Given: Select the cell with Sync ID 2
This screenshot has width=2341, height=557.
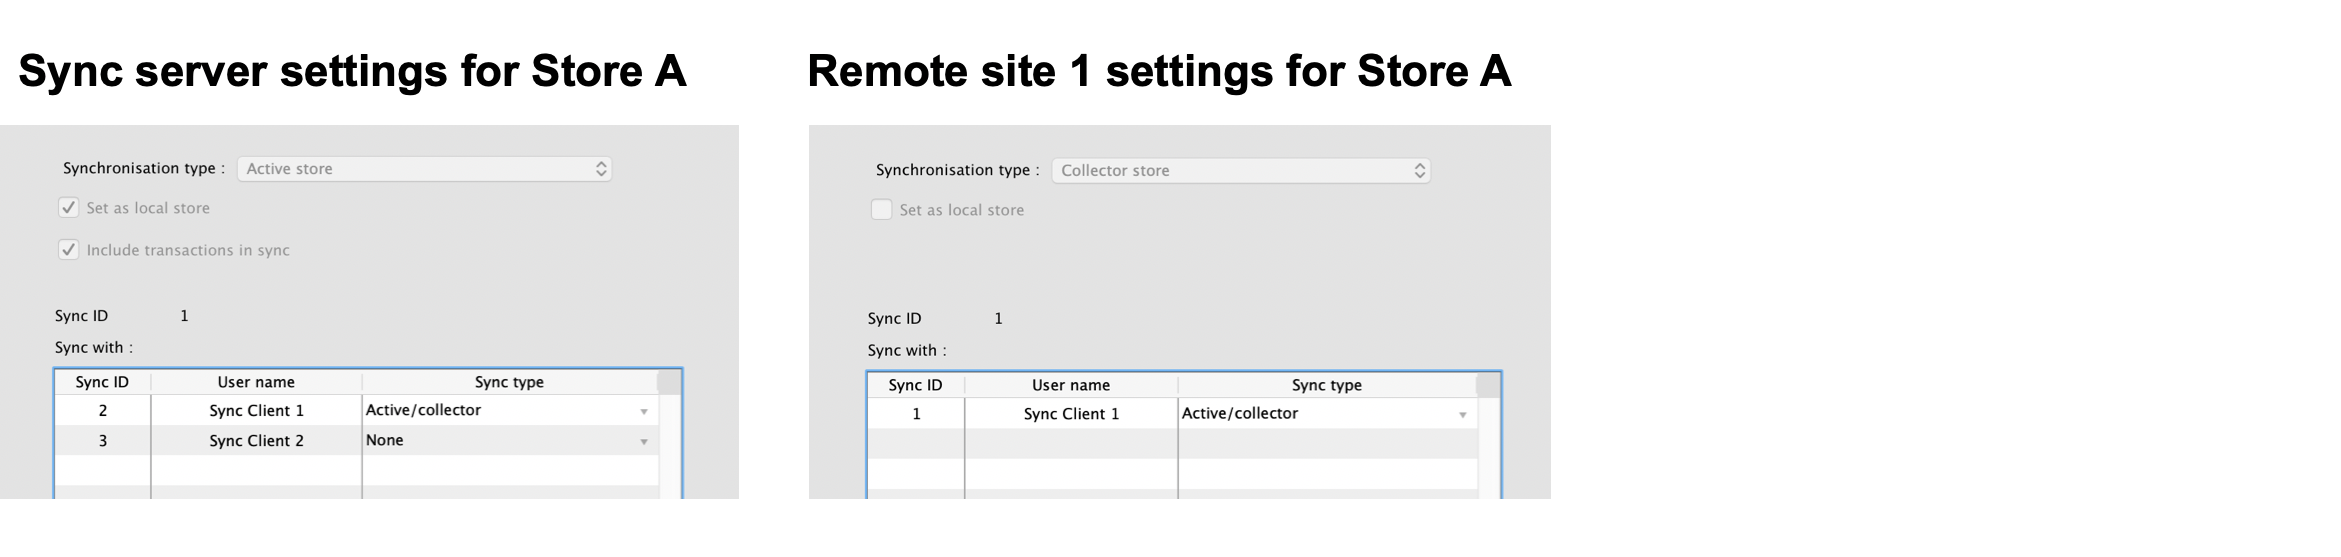Looking at the screenshot, I should (102, 411).
